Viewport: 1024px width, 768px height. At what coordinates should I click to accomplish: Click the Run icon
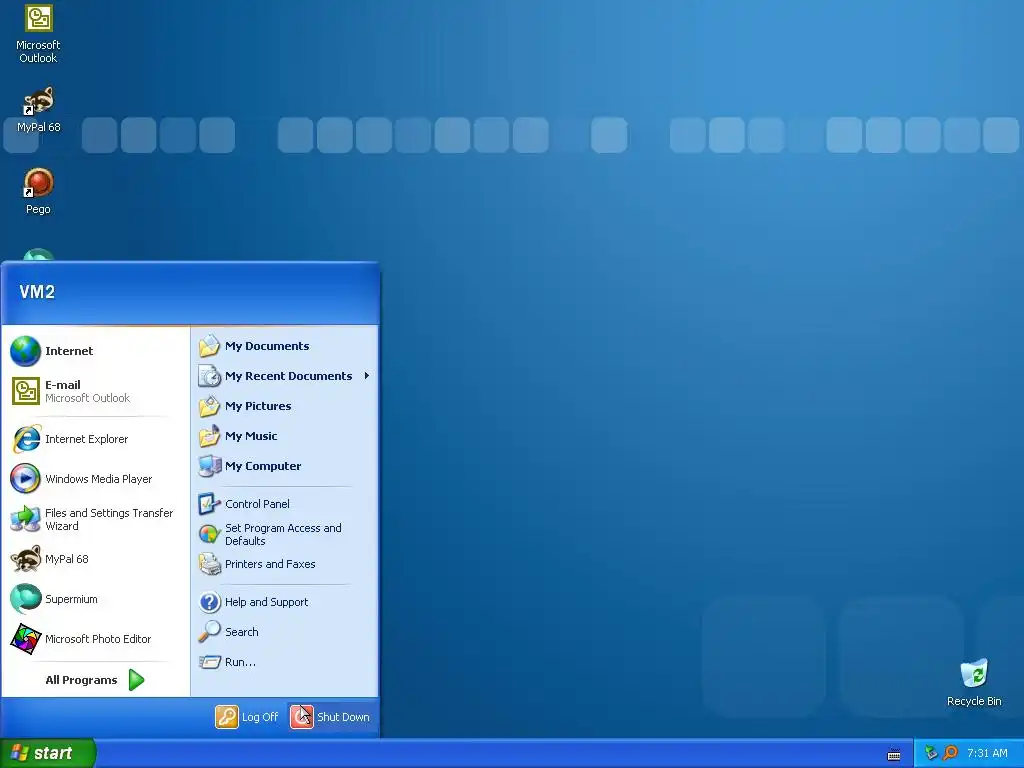coord(210,662)
